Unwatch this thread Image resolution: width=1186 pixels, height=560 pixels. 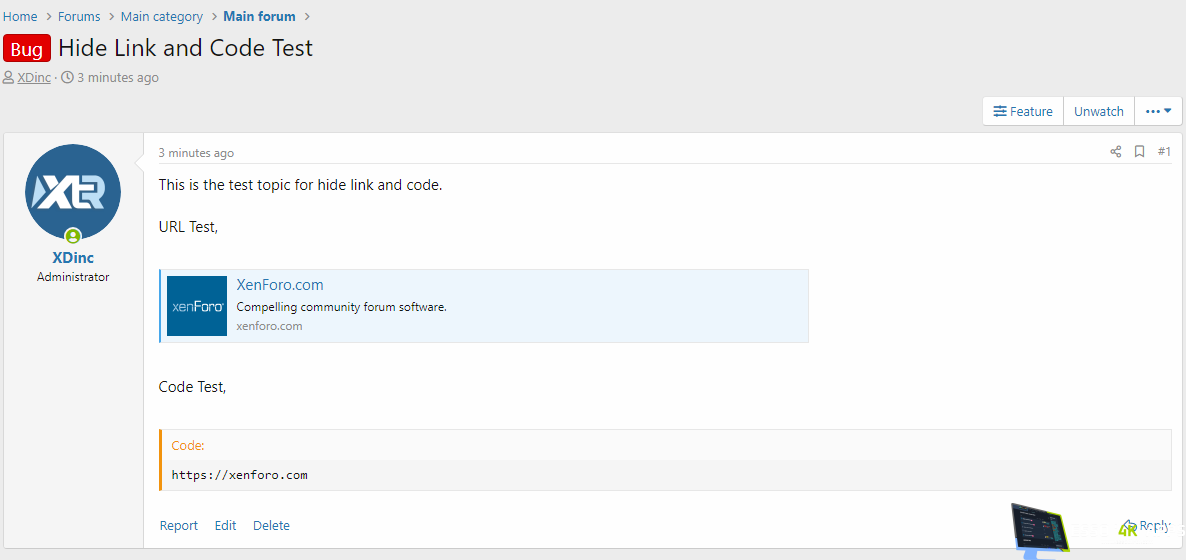click(1098, 111)
